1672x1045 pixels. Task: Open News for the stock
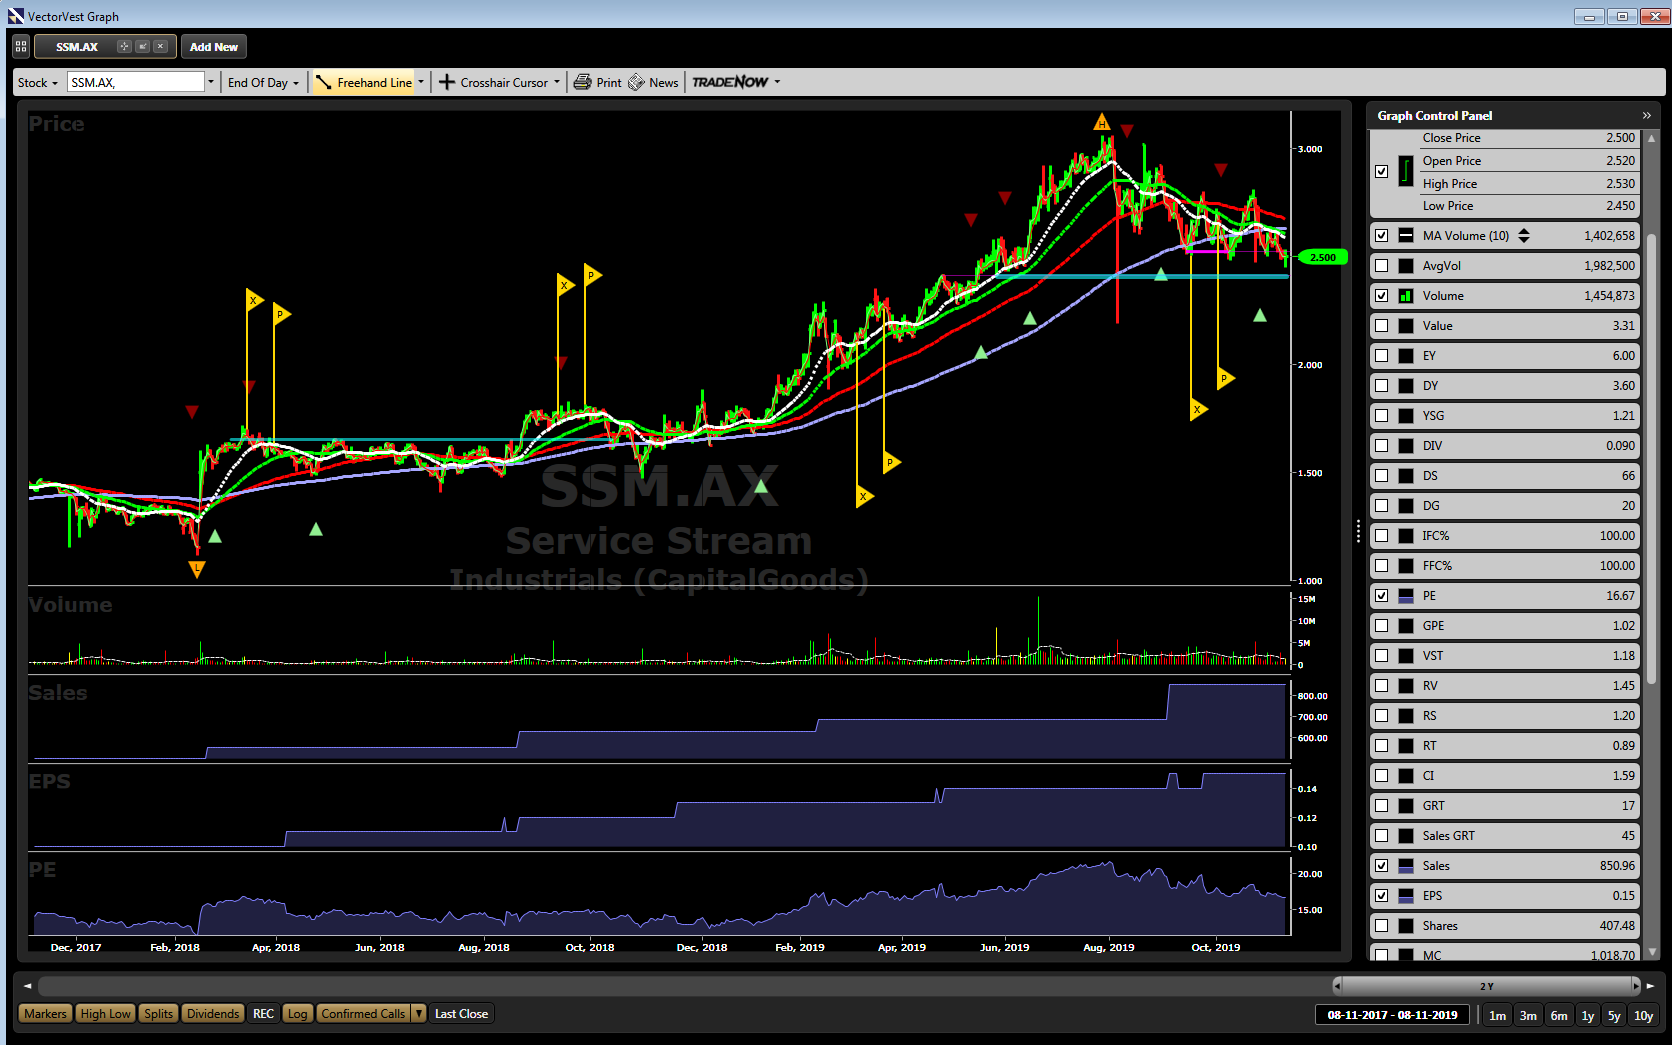[654, 83]
